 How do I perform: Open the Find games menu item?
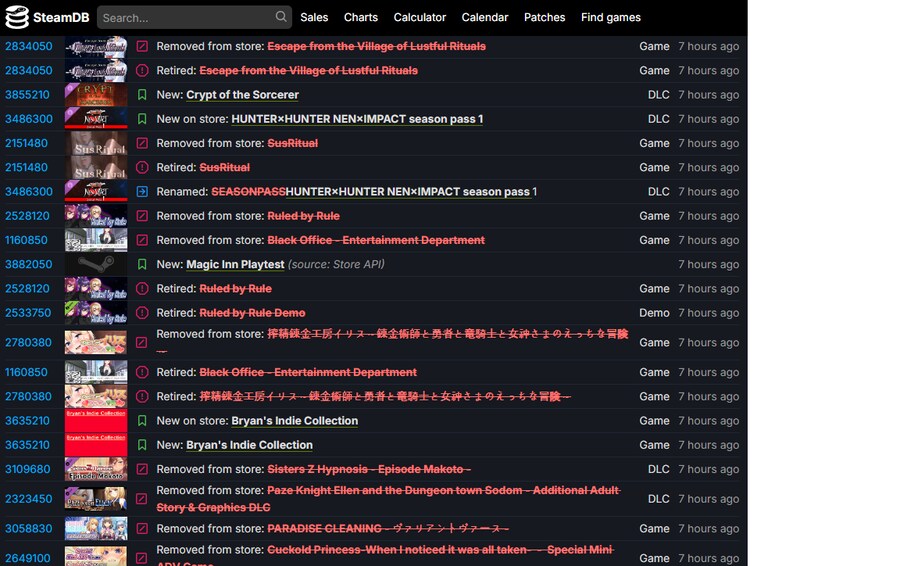611,17
